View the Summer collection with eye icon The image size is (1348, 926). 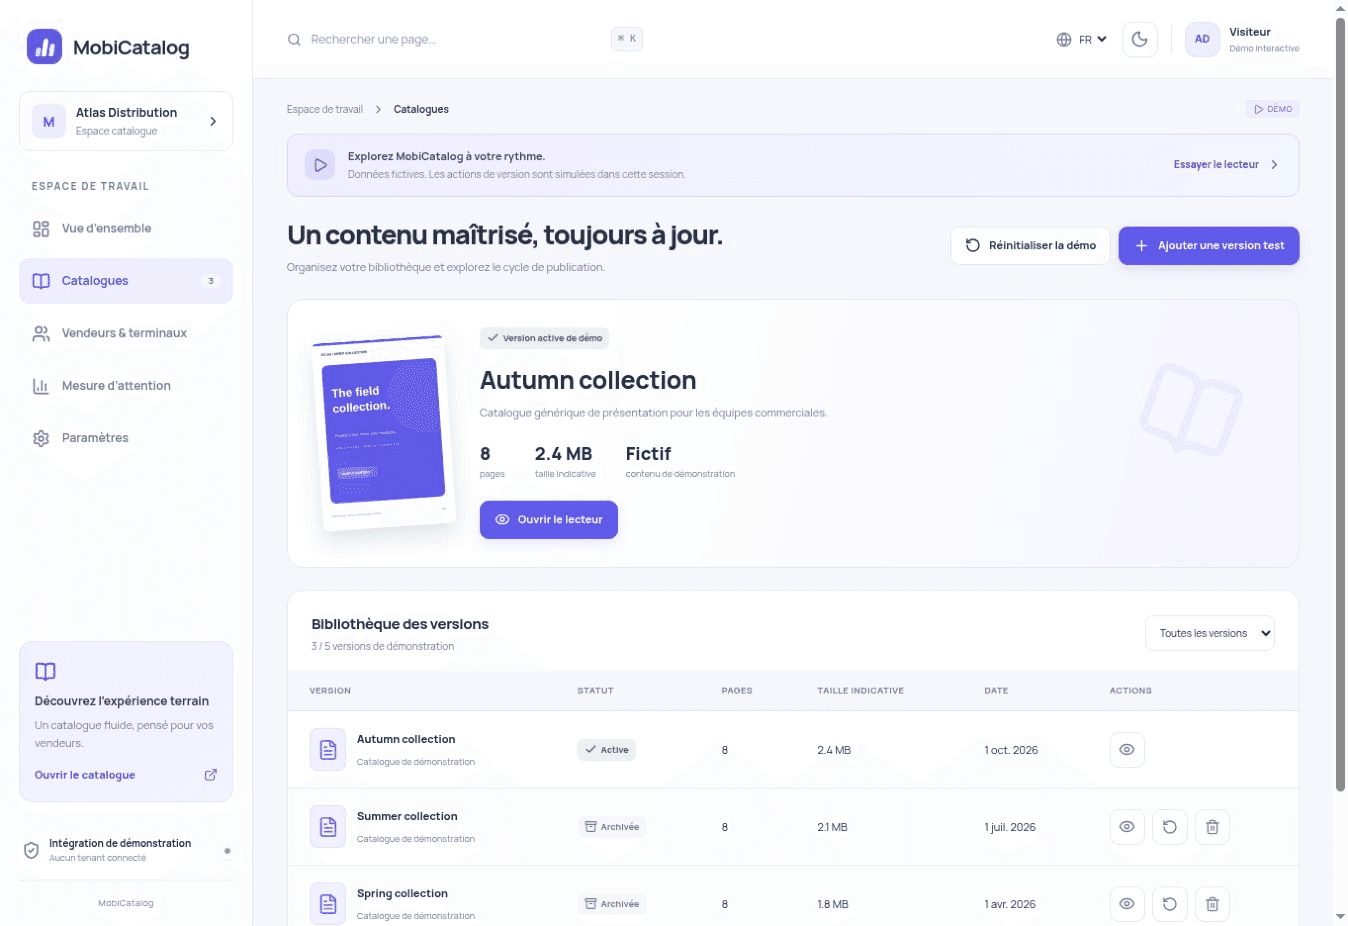(1127, 827)
